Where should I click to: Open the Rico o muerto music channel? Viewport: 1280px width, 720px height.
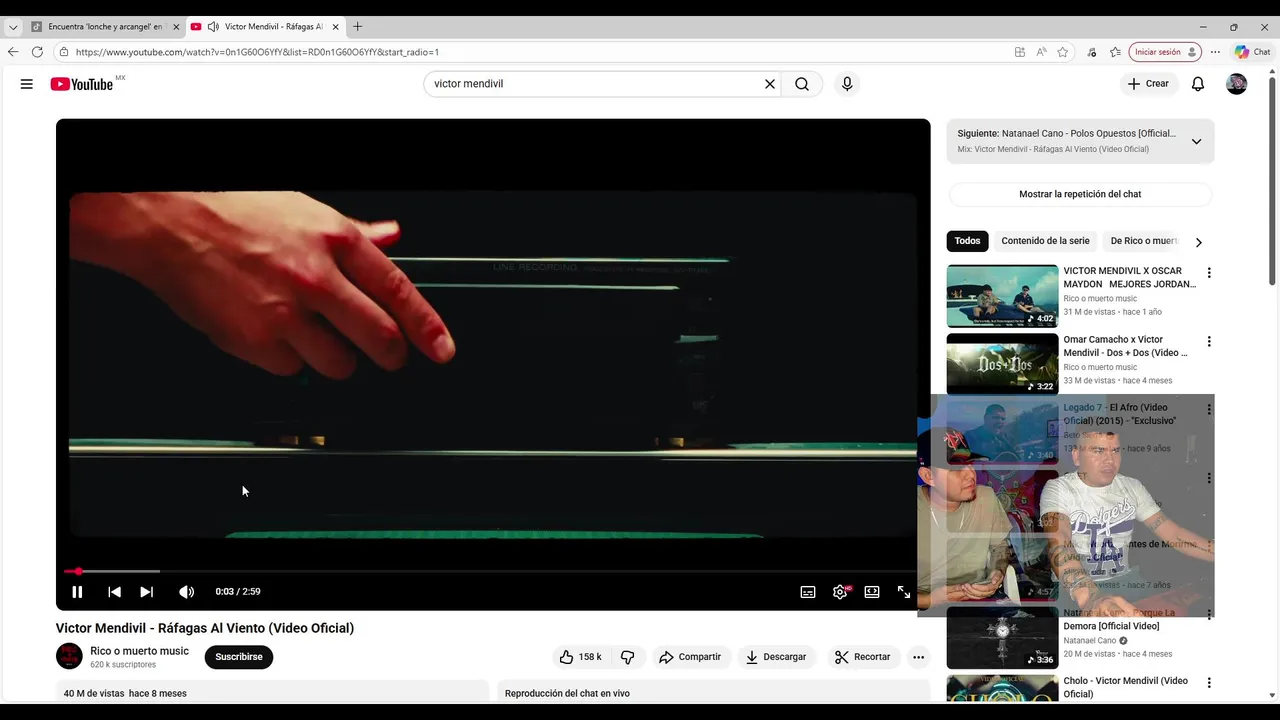[x=139, y=651]
